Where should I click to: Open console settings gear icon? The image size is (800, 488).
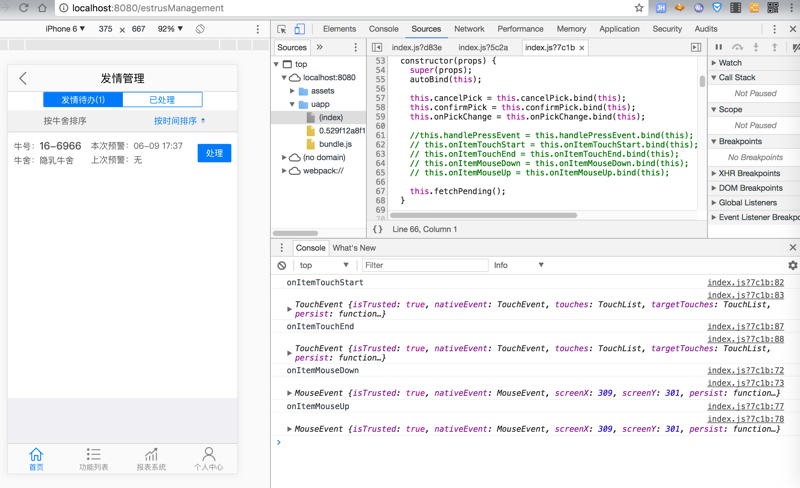tap(792, 266)
